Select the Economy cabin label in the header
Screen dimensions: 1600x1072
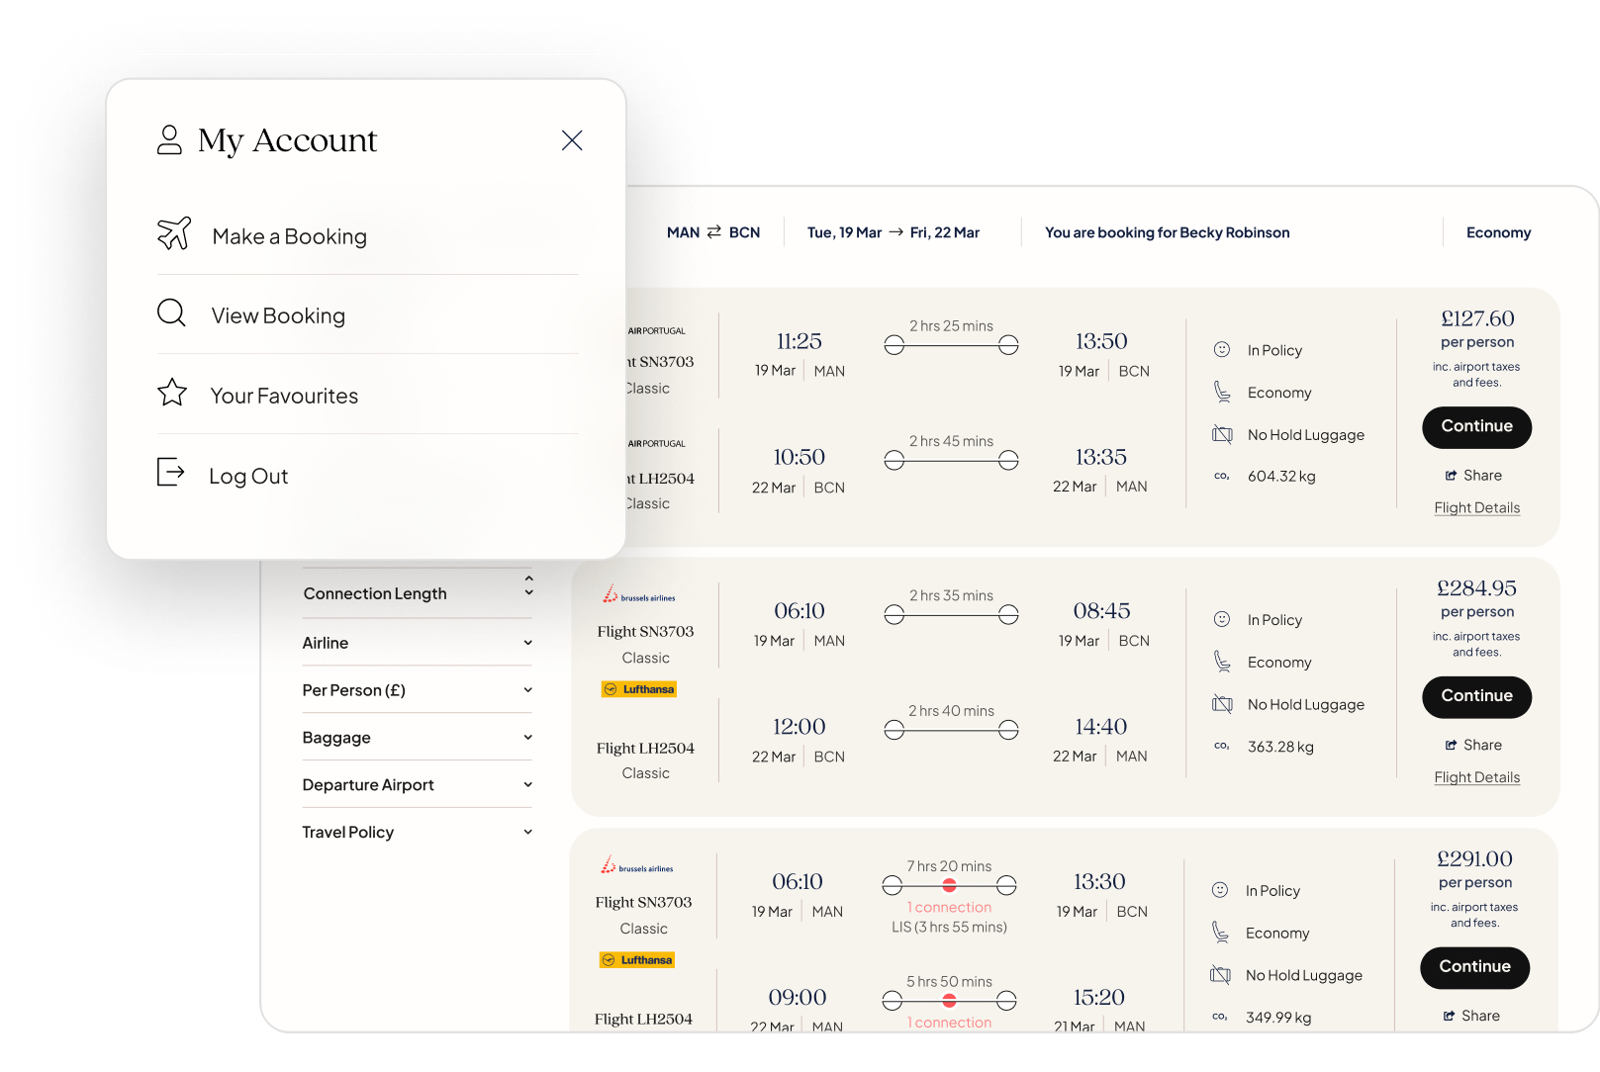tap(1497, 232)
